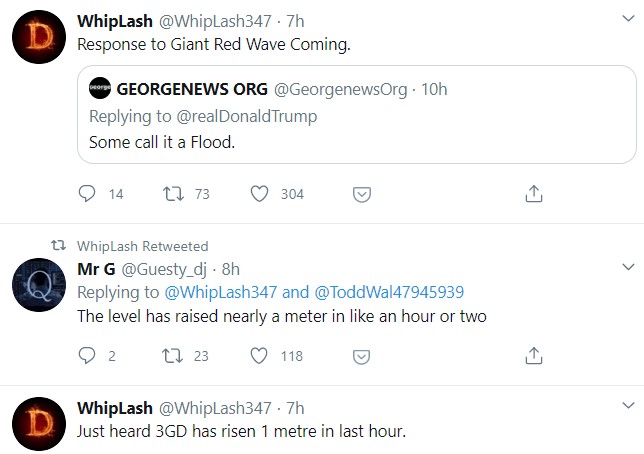Retweet the Giant Red Wave tweet
This screenshot has height=454, width=644.
[x=174, y=194]
